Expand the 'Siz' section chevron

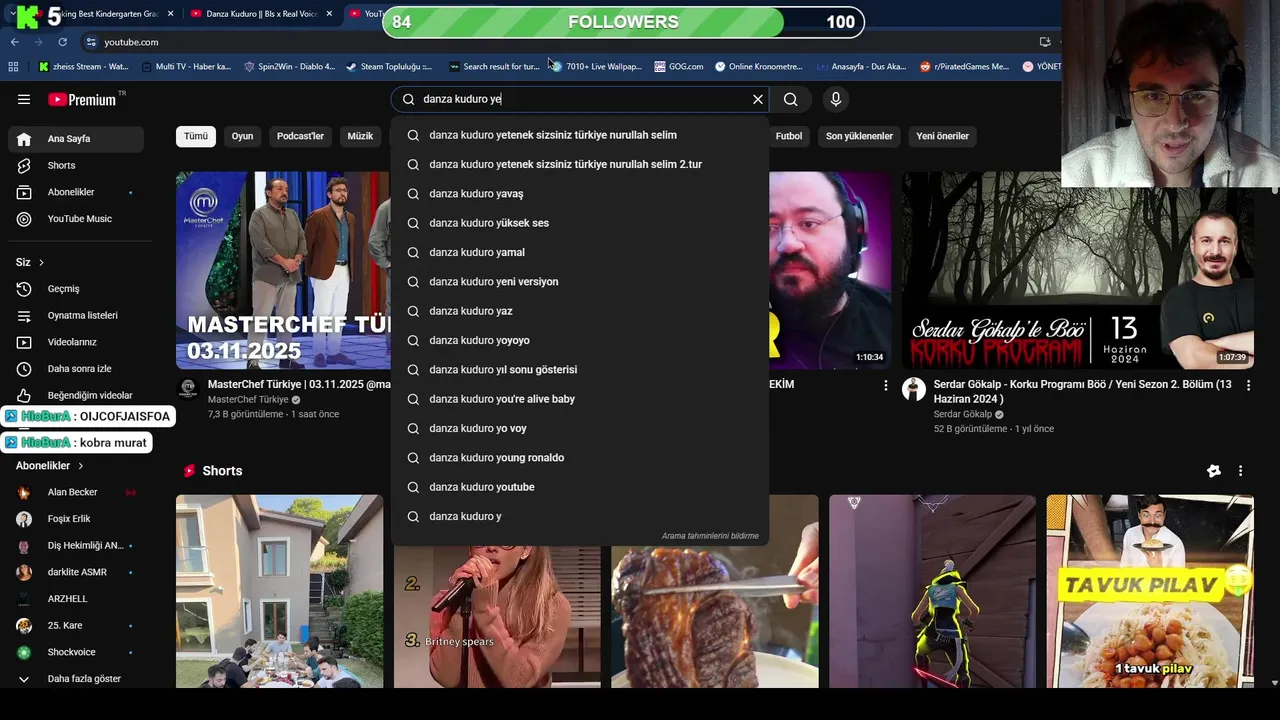(x=41, y=262)
